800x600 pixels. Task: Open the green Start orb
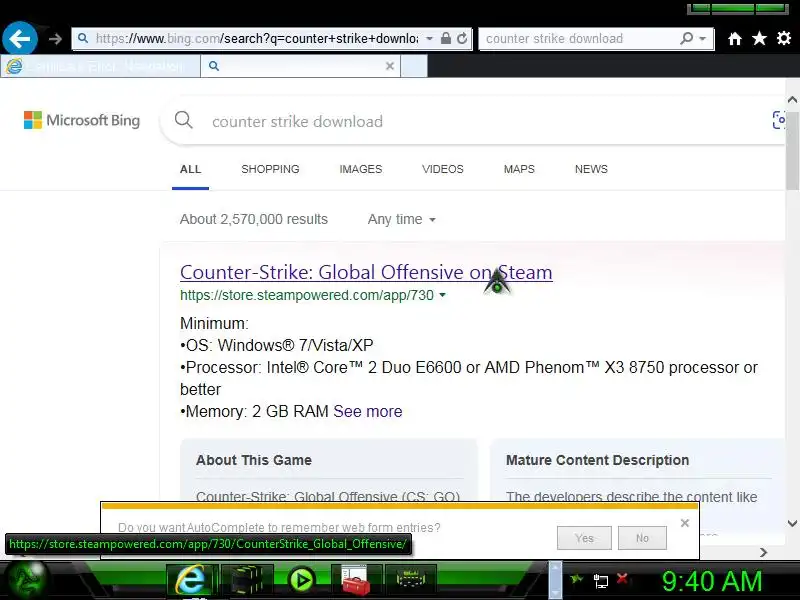(29, 580)
